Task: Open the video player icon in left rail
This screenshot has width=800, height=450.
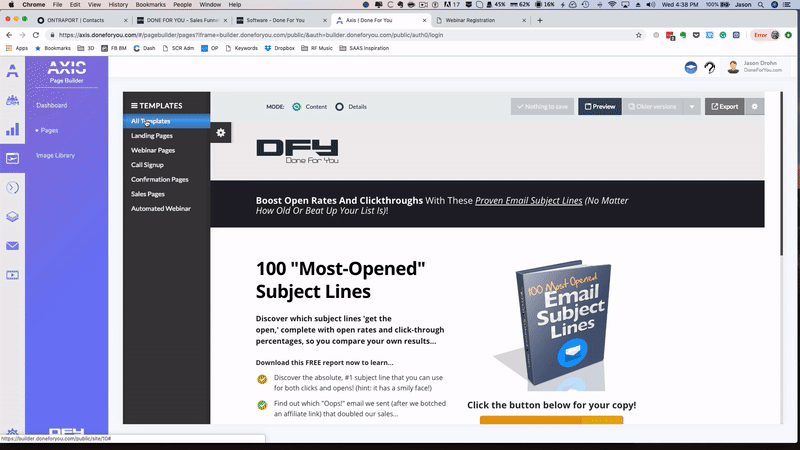Action: pos(12,275)
